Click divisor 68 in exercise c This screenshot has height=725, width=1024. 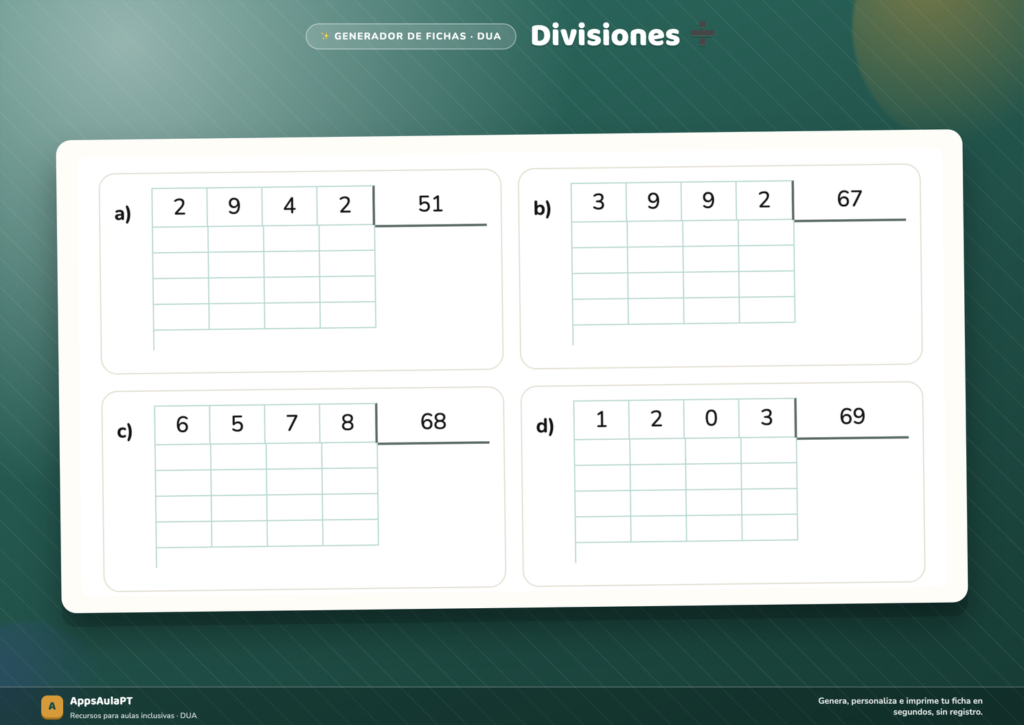click(433, 421)
